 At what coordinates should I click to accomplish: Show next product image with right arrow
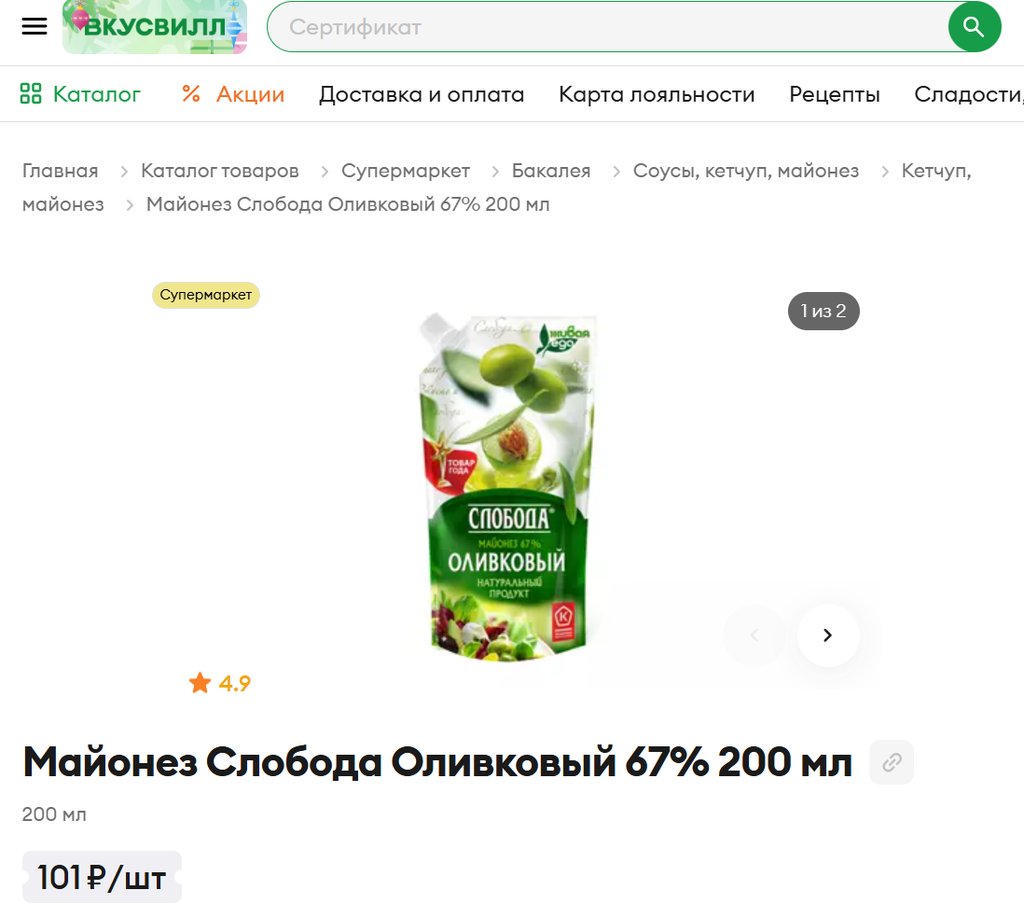pyautogui.click(x=828, y=635)
